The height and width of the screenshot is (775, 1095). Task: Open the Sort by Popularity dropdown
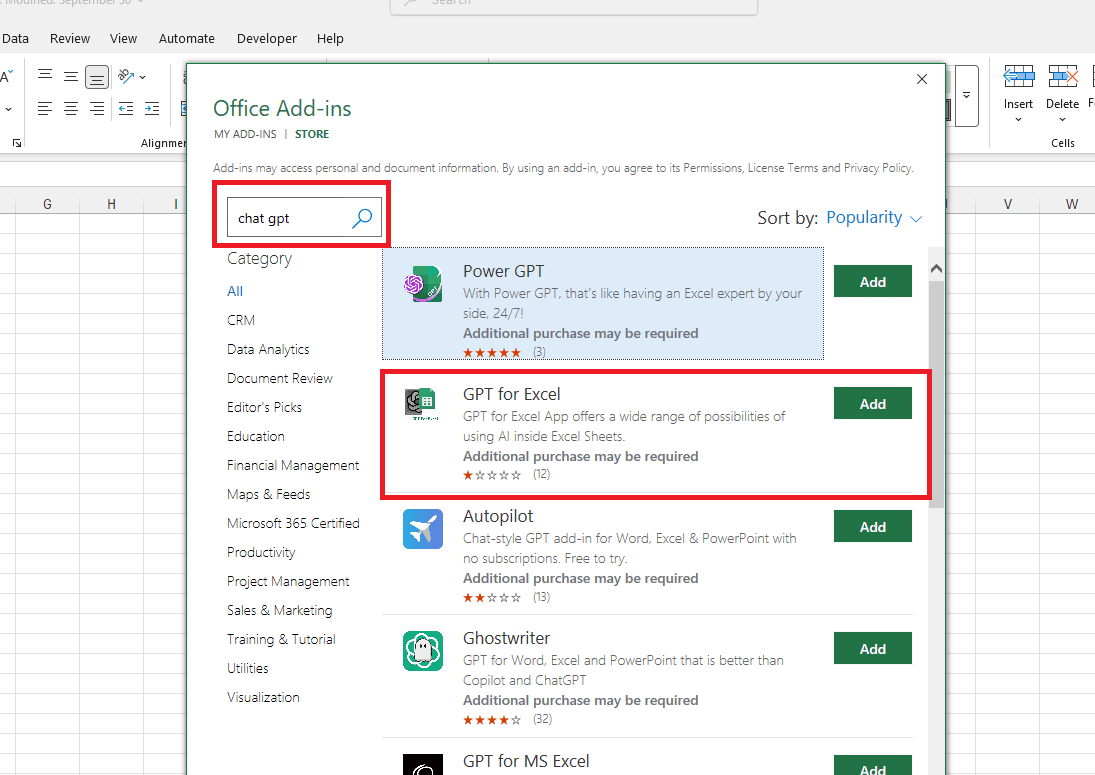pyautogui.click(x=874, y=218)
